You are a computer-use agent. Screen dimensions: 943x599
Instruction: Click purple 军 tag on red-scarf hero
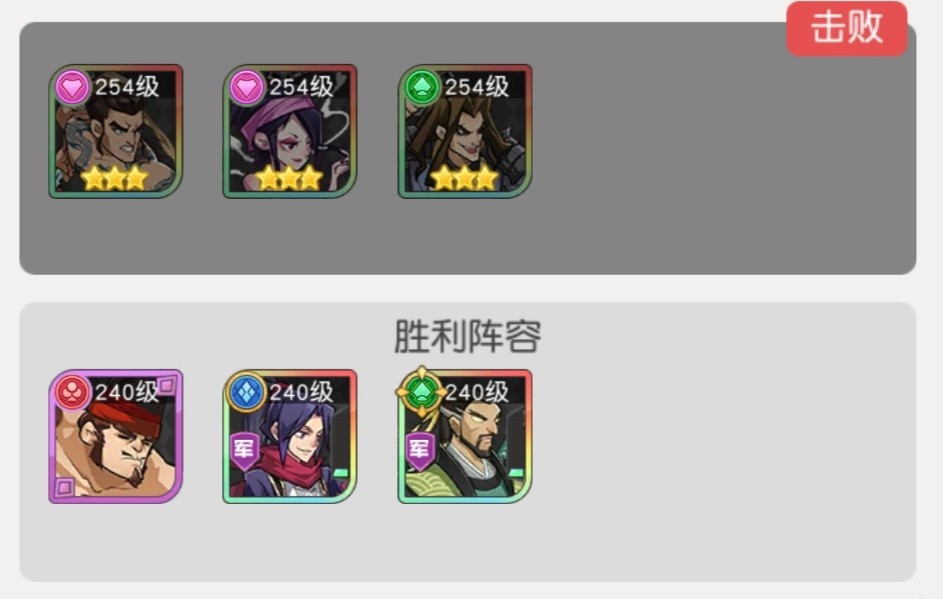(x=245, y=451)
